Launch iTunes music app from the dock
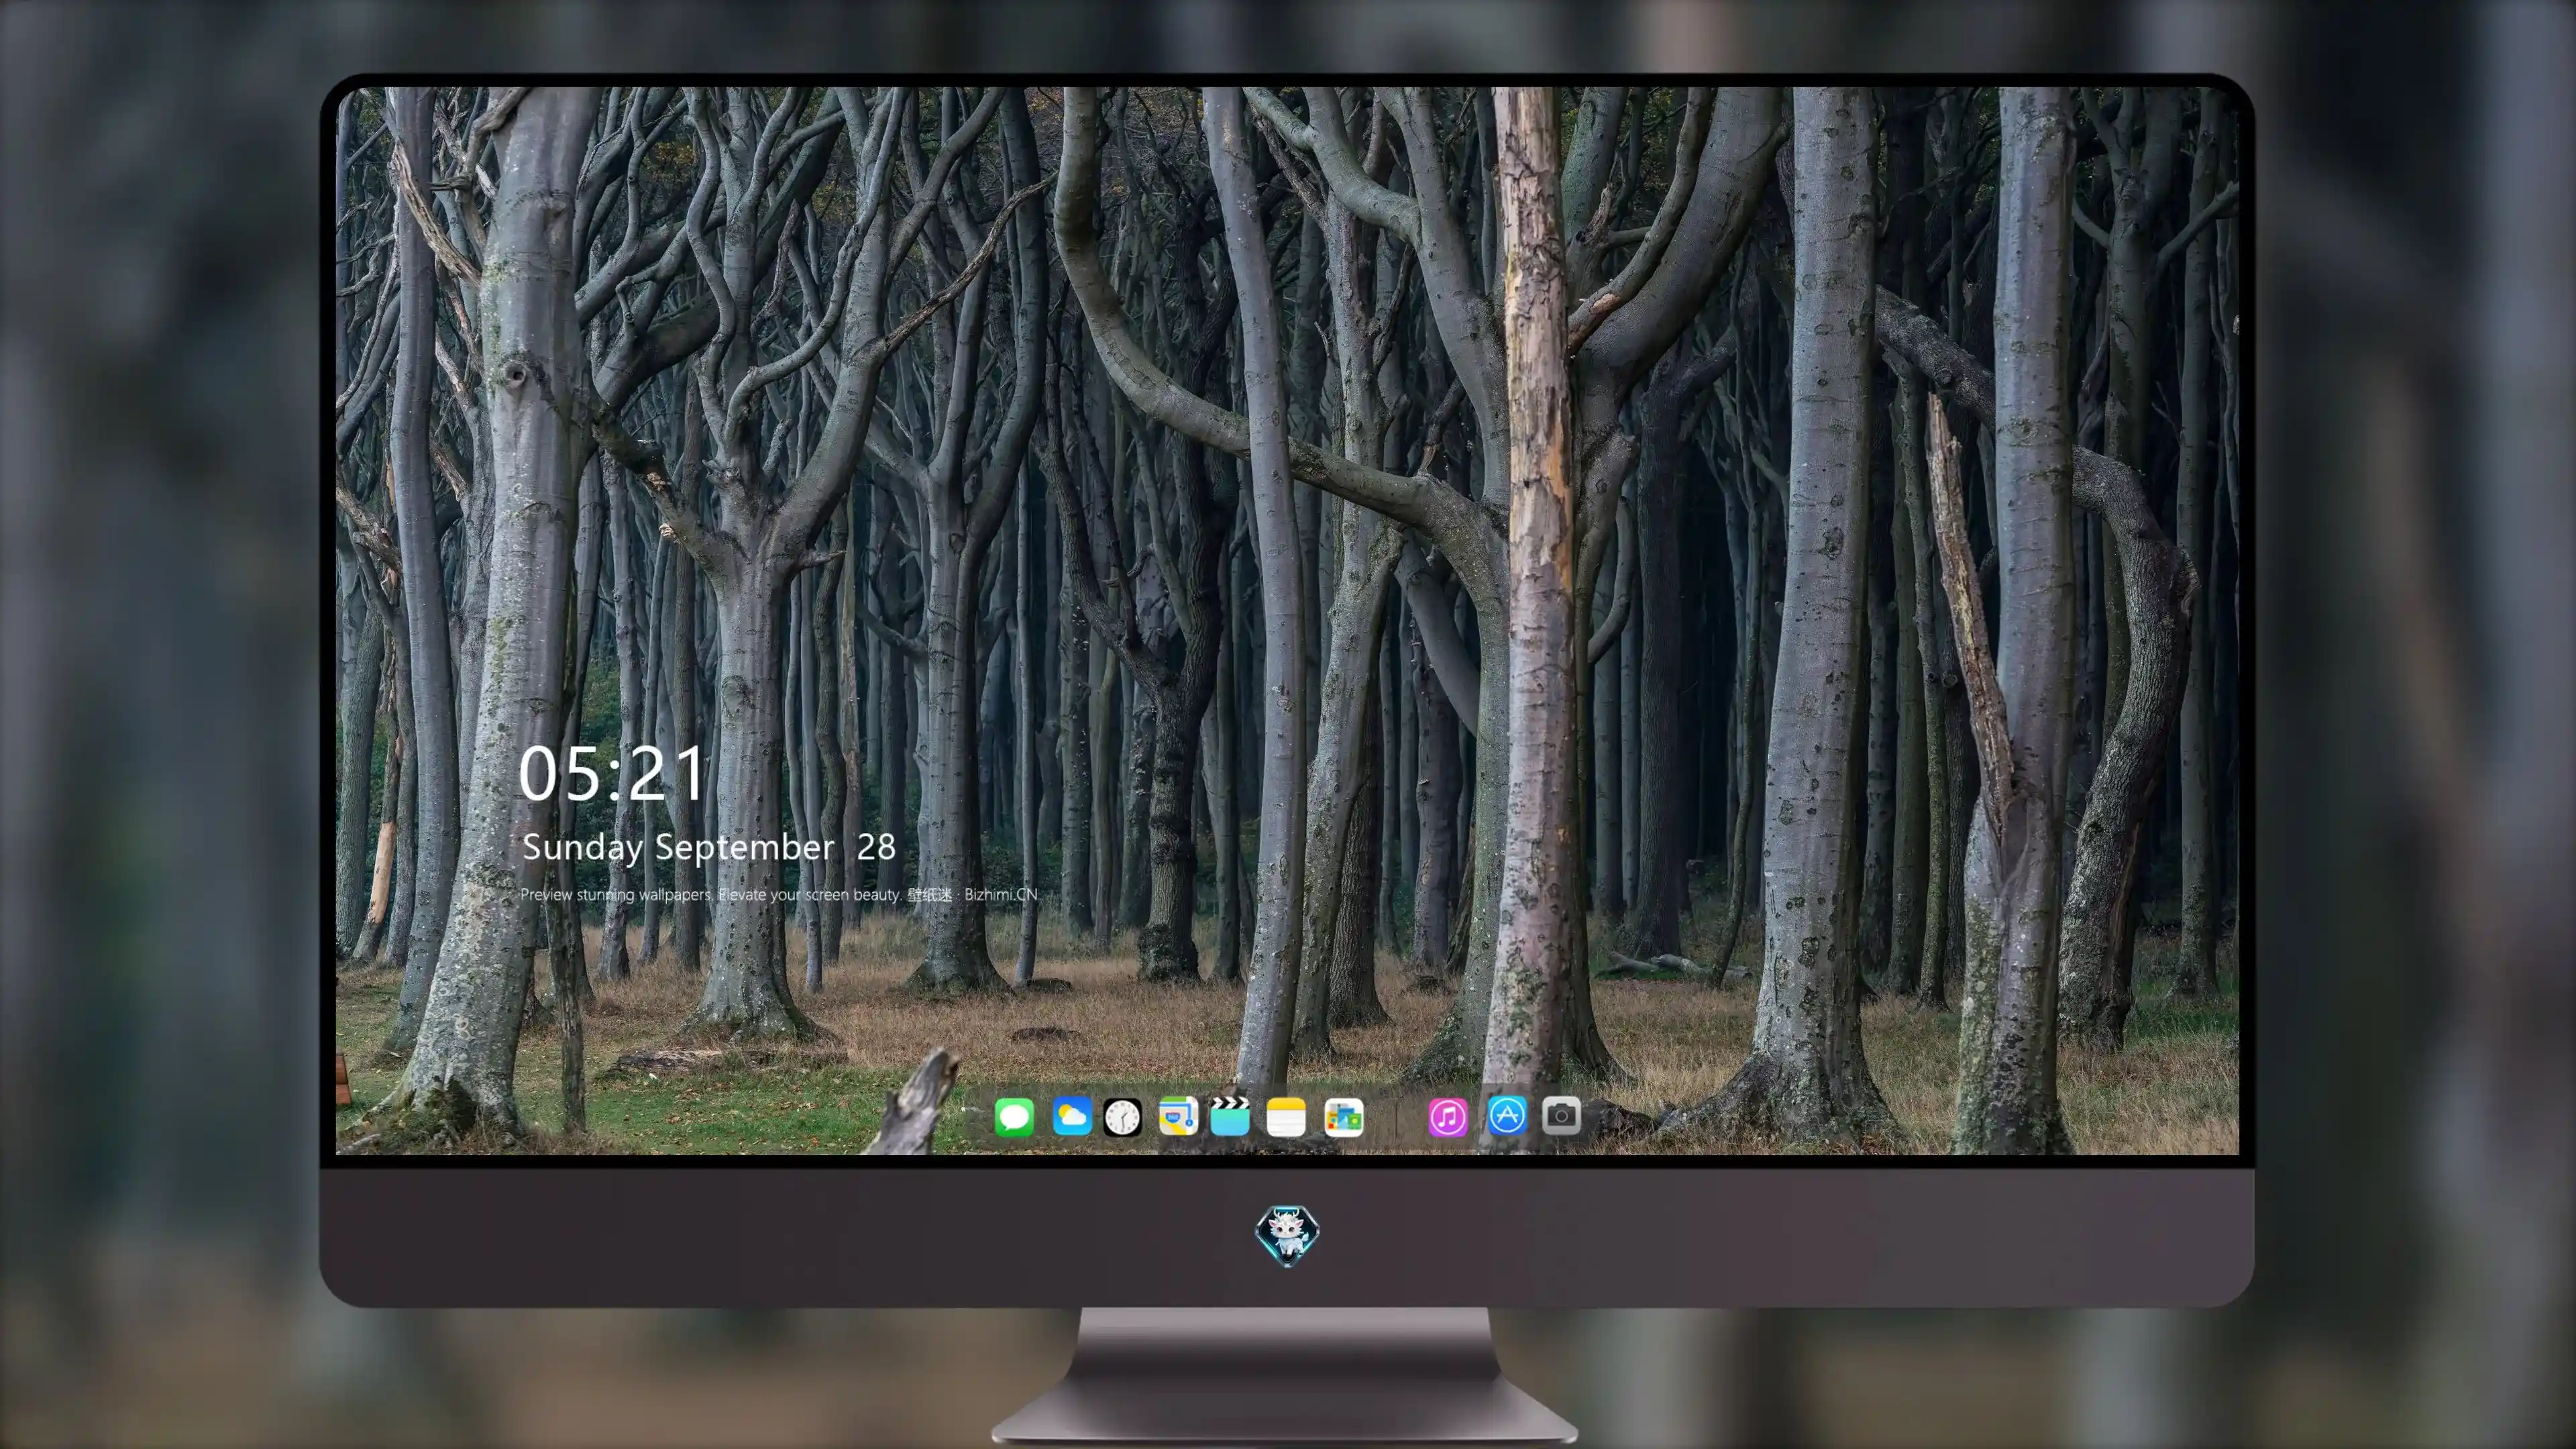The height and width of the screenshot is (1449, 2576). pyautogui.click(x=1448, y=1117)
